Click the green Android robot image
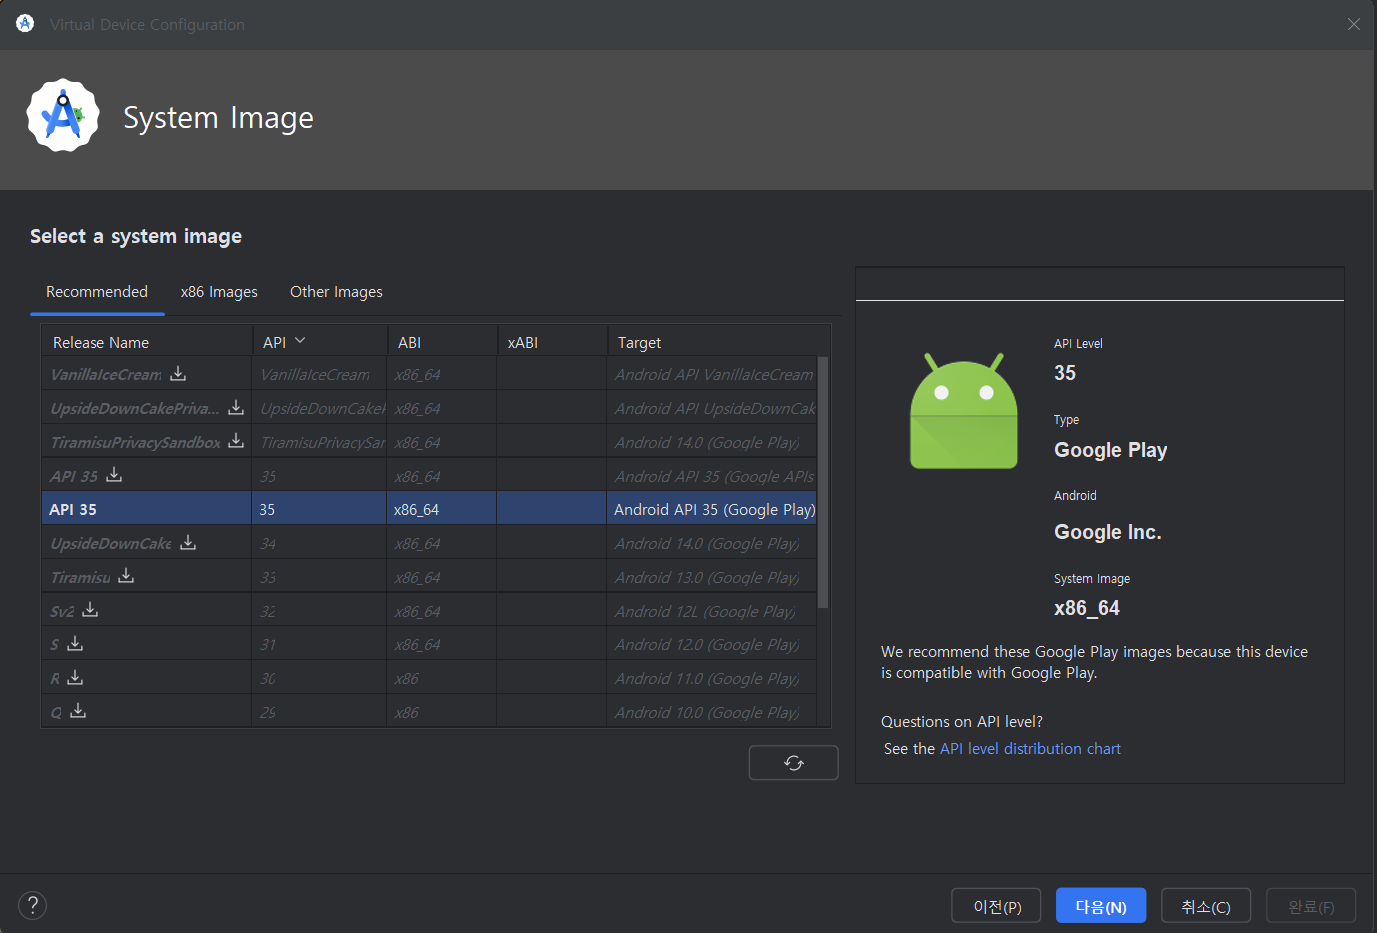Image resolution: width=1377 pixels, height=933 pixels. pyautogui.click(x=963, y=411)
